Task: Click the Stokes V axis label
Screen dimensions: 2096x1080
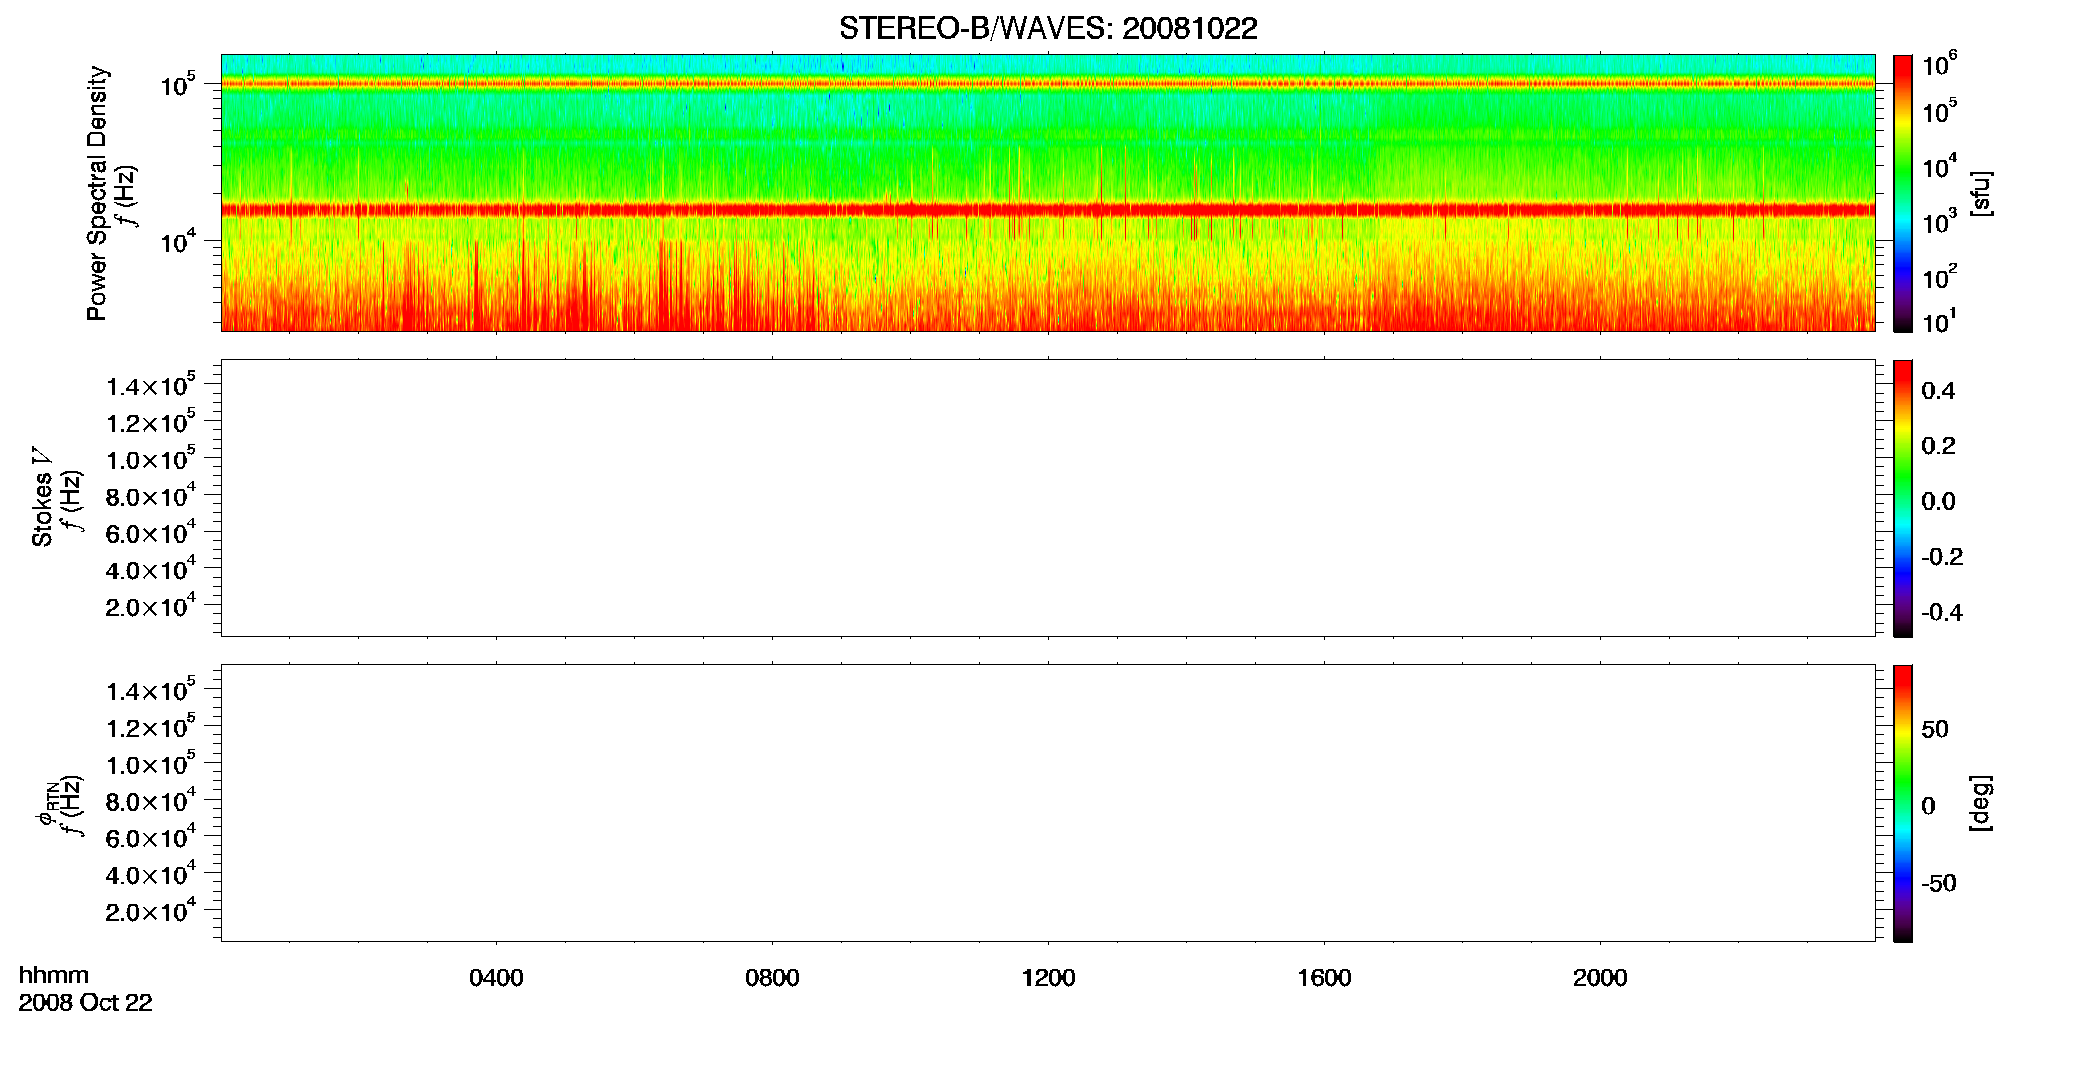Action: point(42,498)
